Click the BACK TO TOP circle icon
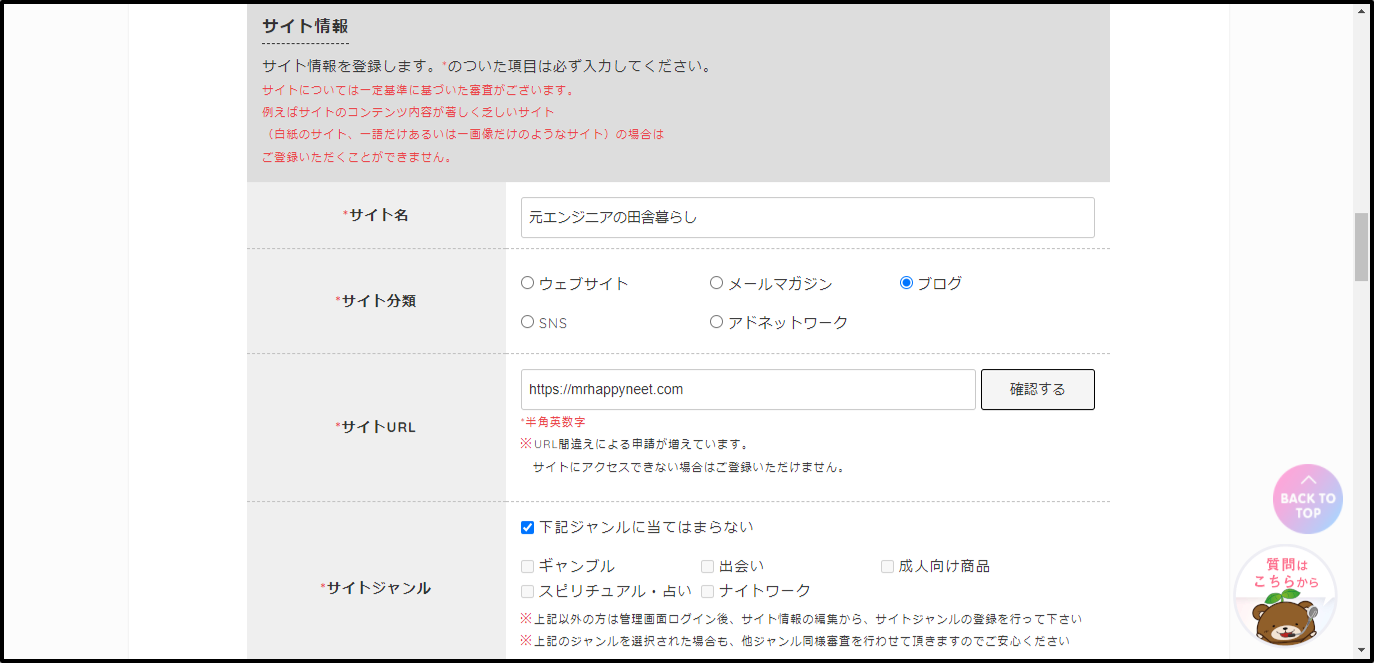 [1307, 499]
